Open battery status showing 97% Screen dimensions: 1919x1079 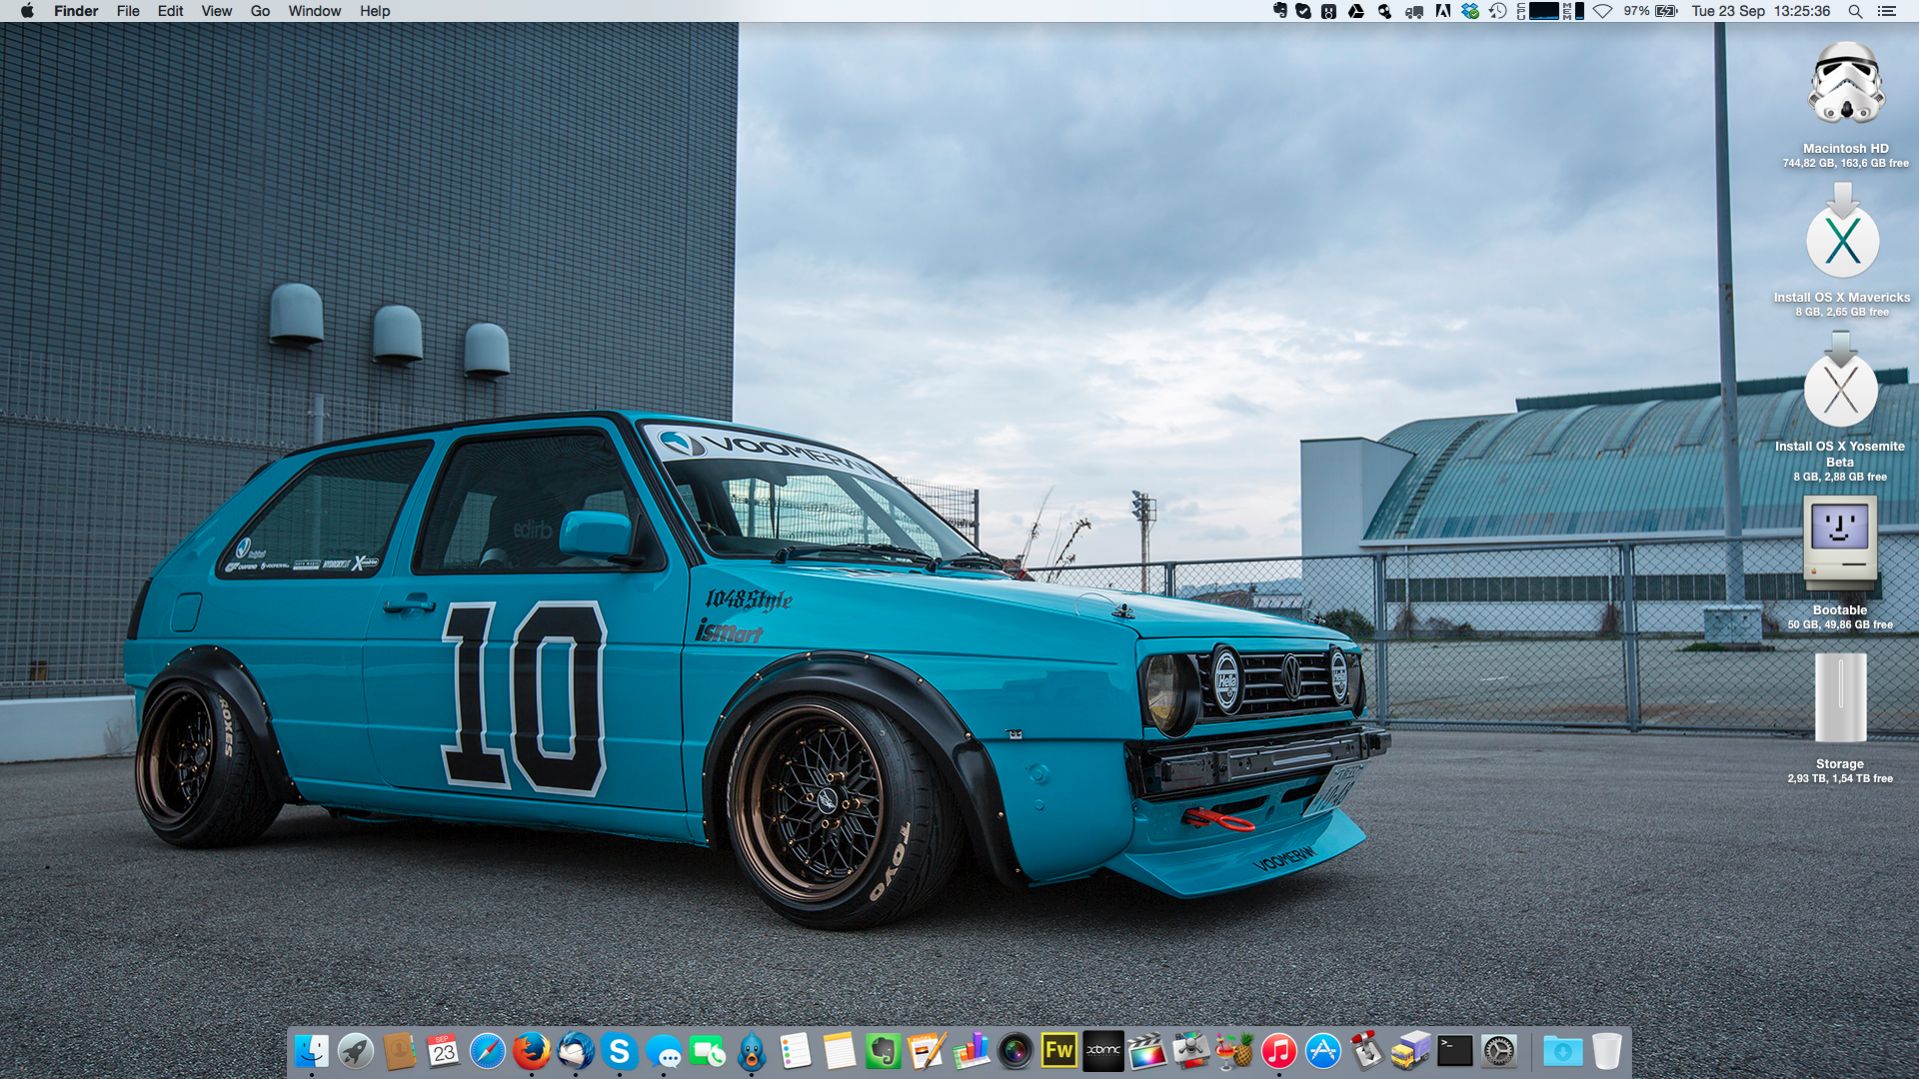tap(1650, 11)
